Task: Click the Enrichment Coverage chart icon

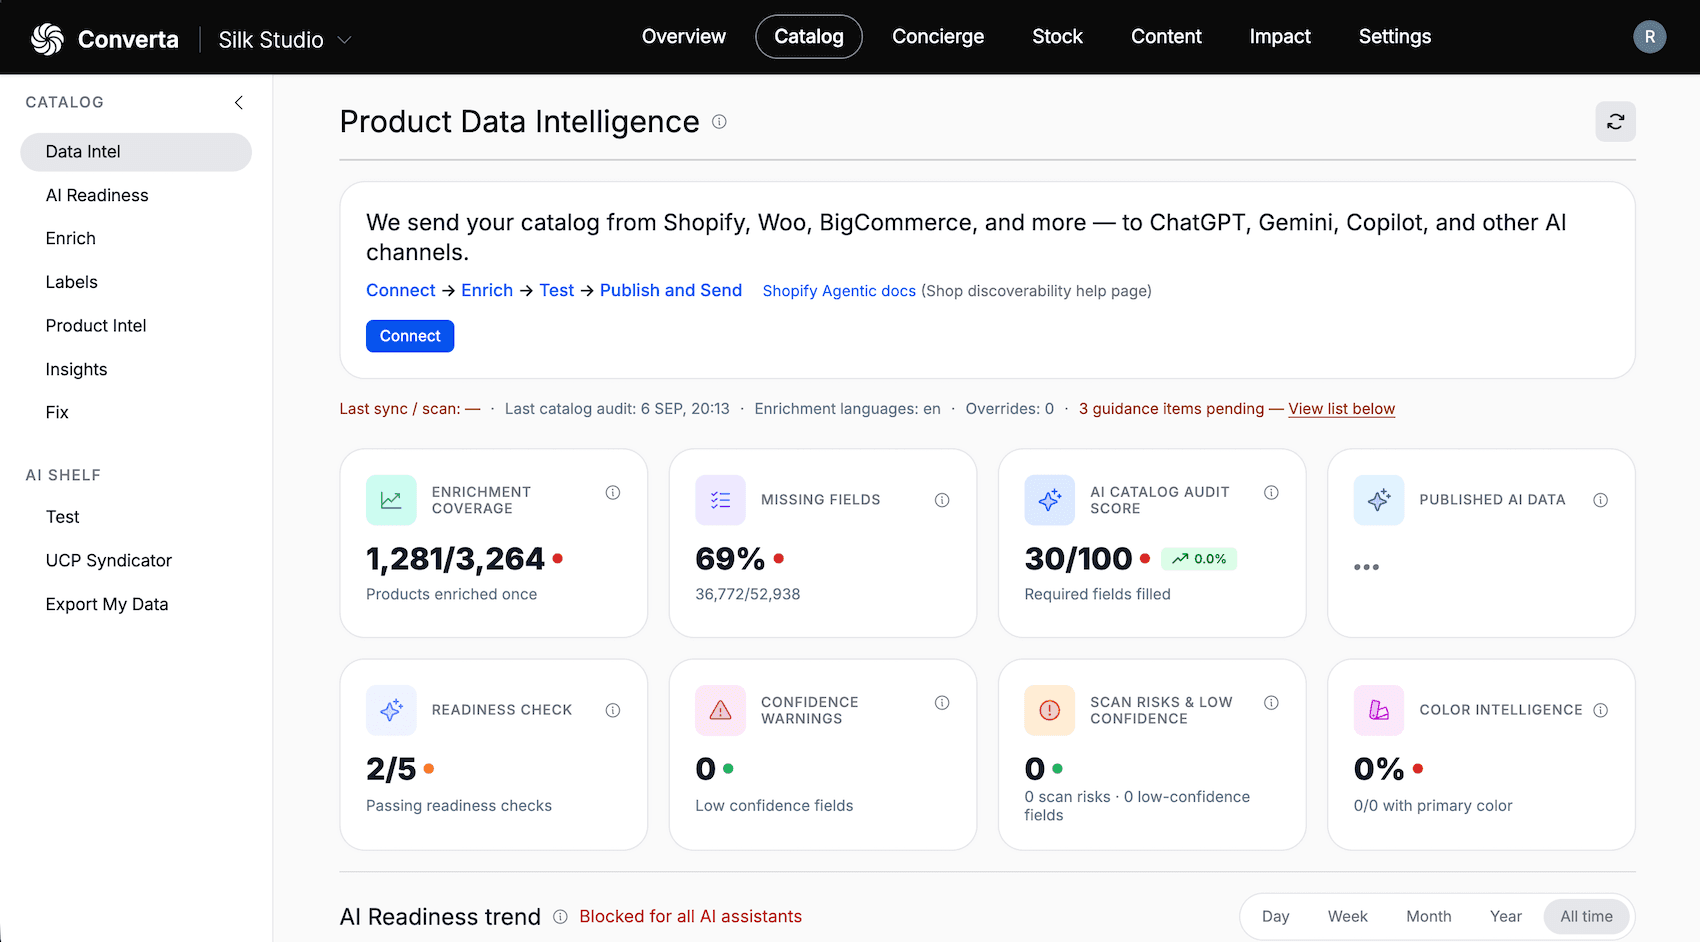Action: (x=391, y=500)
